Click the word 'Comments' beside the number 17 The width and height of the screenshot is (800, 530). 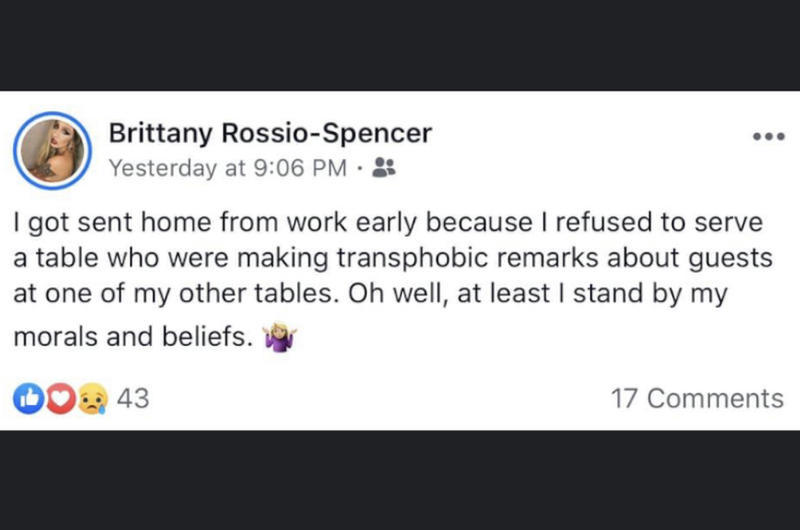click(x=715, y=398)
